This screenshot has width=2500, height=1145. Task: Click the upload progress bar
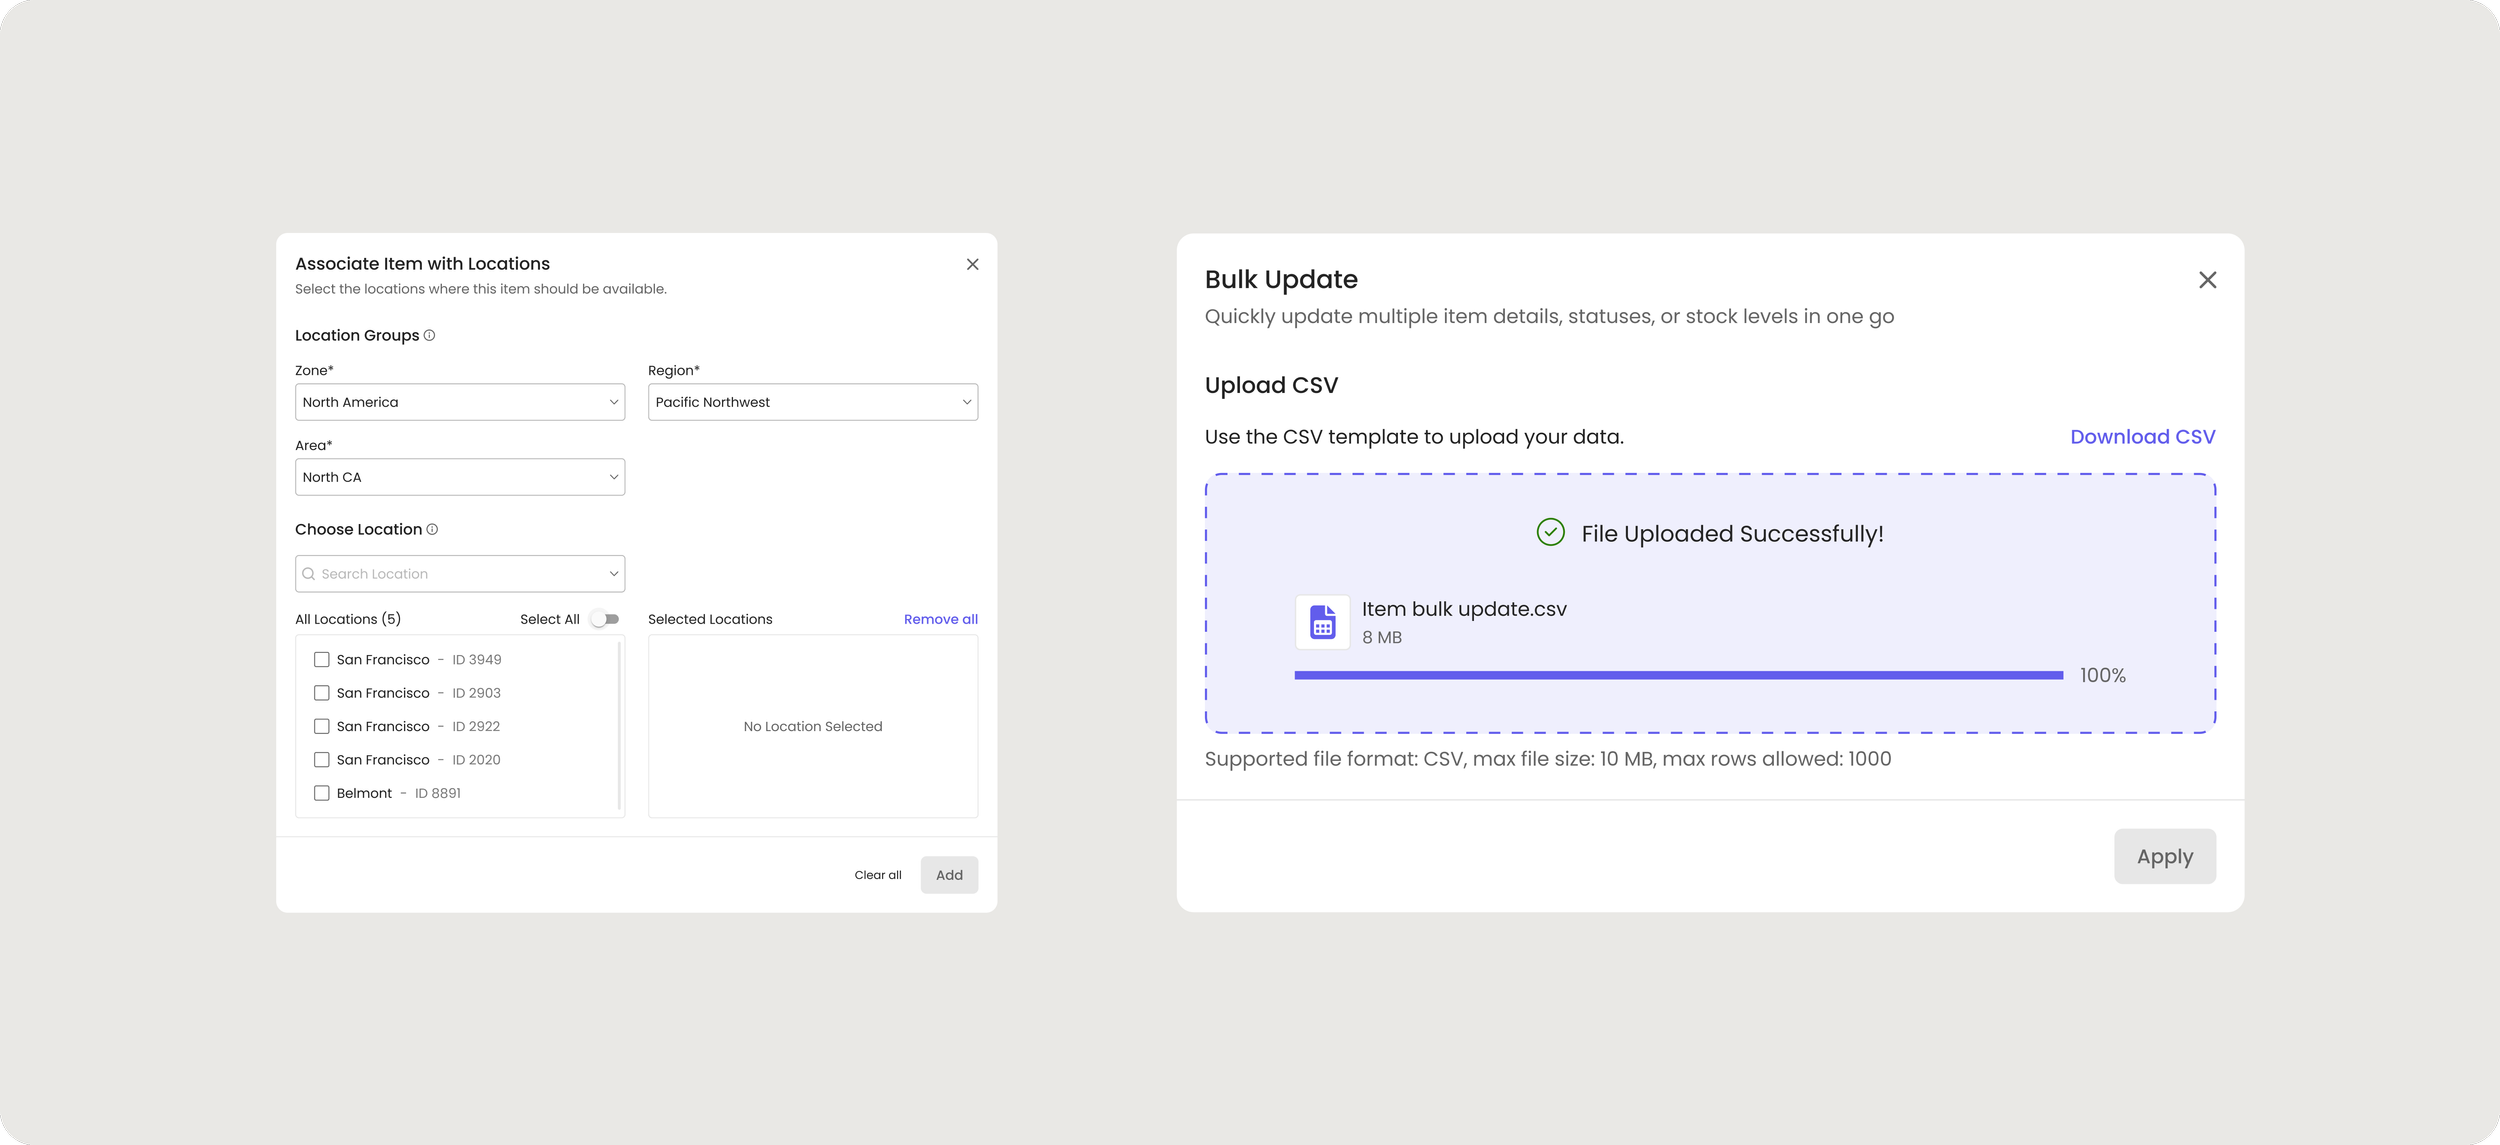tap(1678, 675)
